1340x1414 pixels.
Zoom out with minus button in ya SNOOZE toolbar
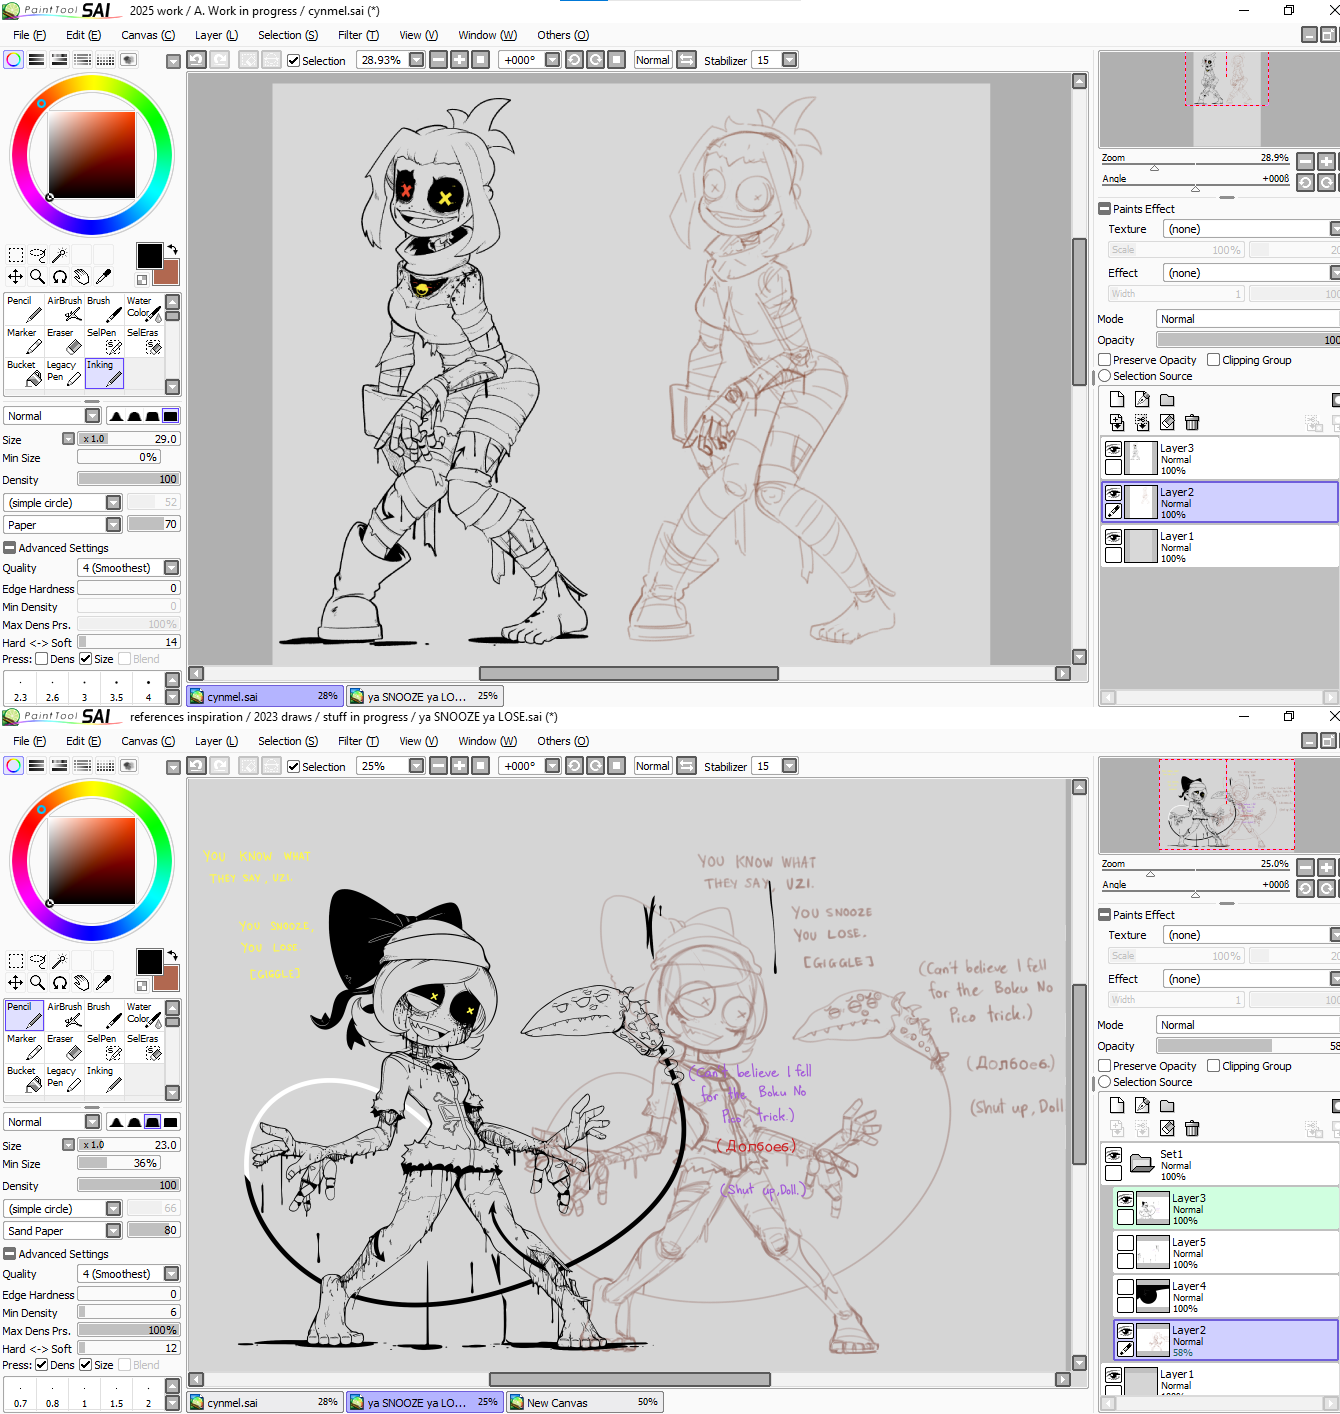[x=438, y=766]
